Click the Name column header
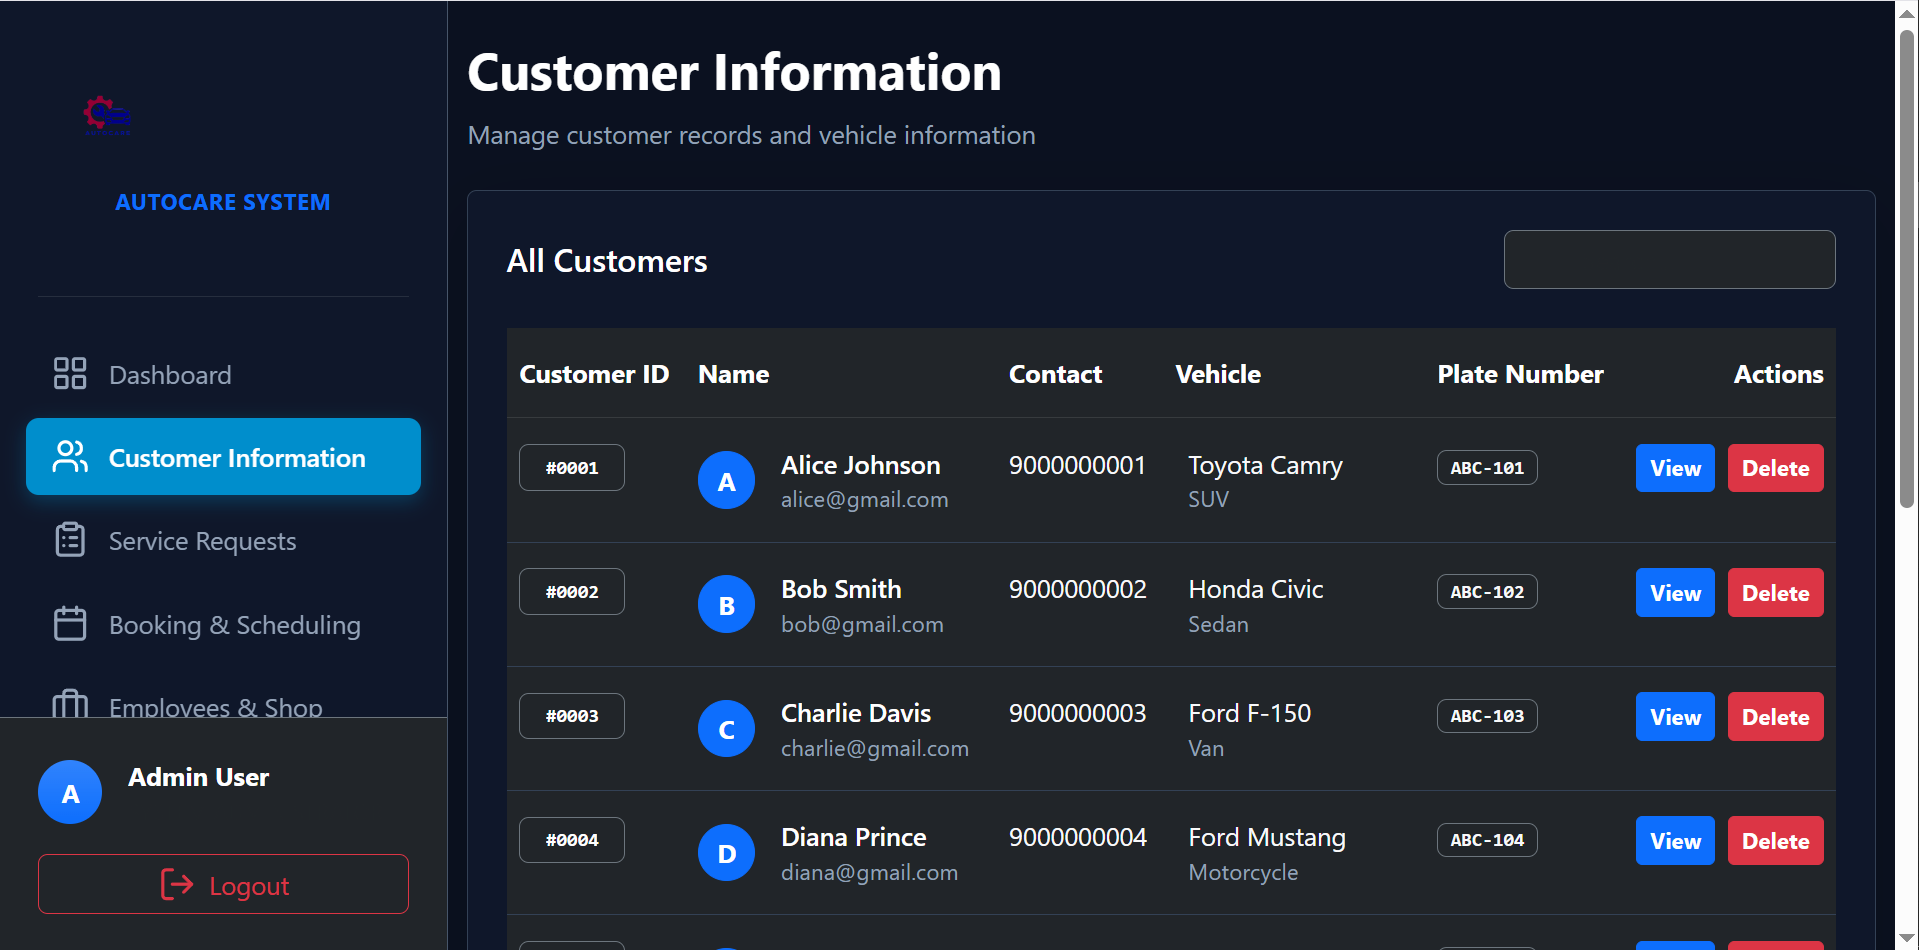The height and width of the screenshot is (950, 1919). (x=734, y=374)
